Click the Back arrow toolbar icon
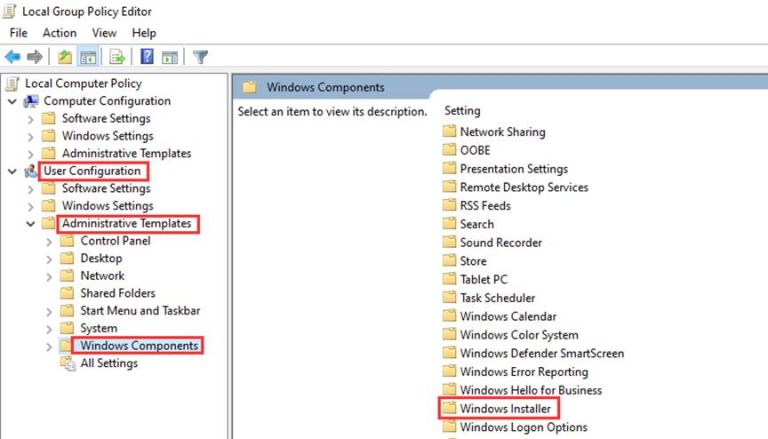The height and width of the screenshot is (439, 768). pyautogui.click(x=13, y=57)
